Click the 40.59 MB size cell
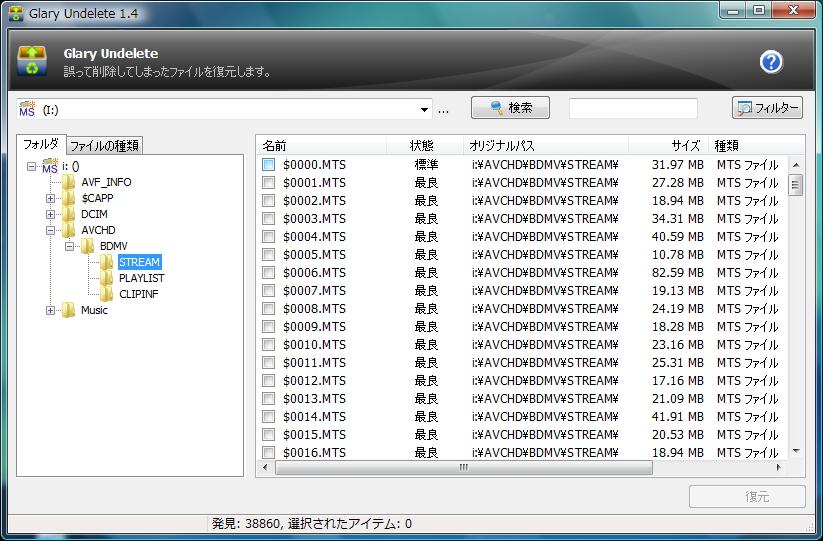823x541 pixels. point(677,237)
